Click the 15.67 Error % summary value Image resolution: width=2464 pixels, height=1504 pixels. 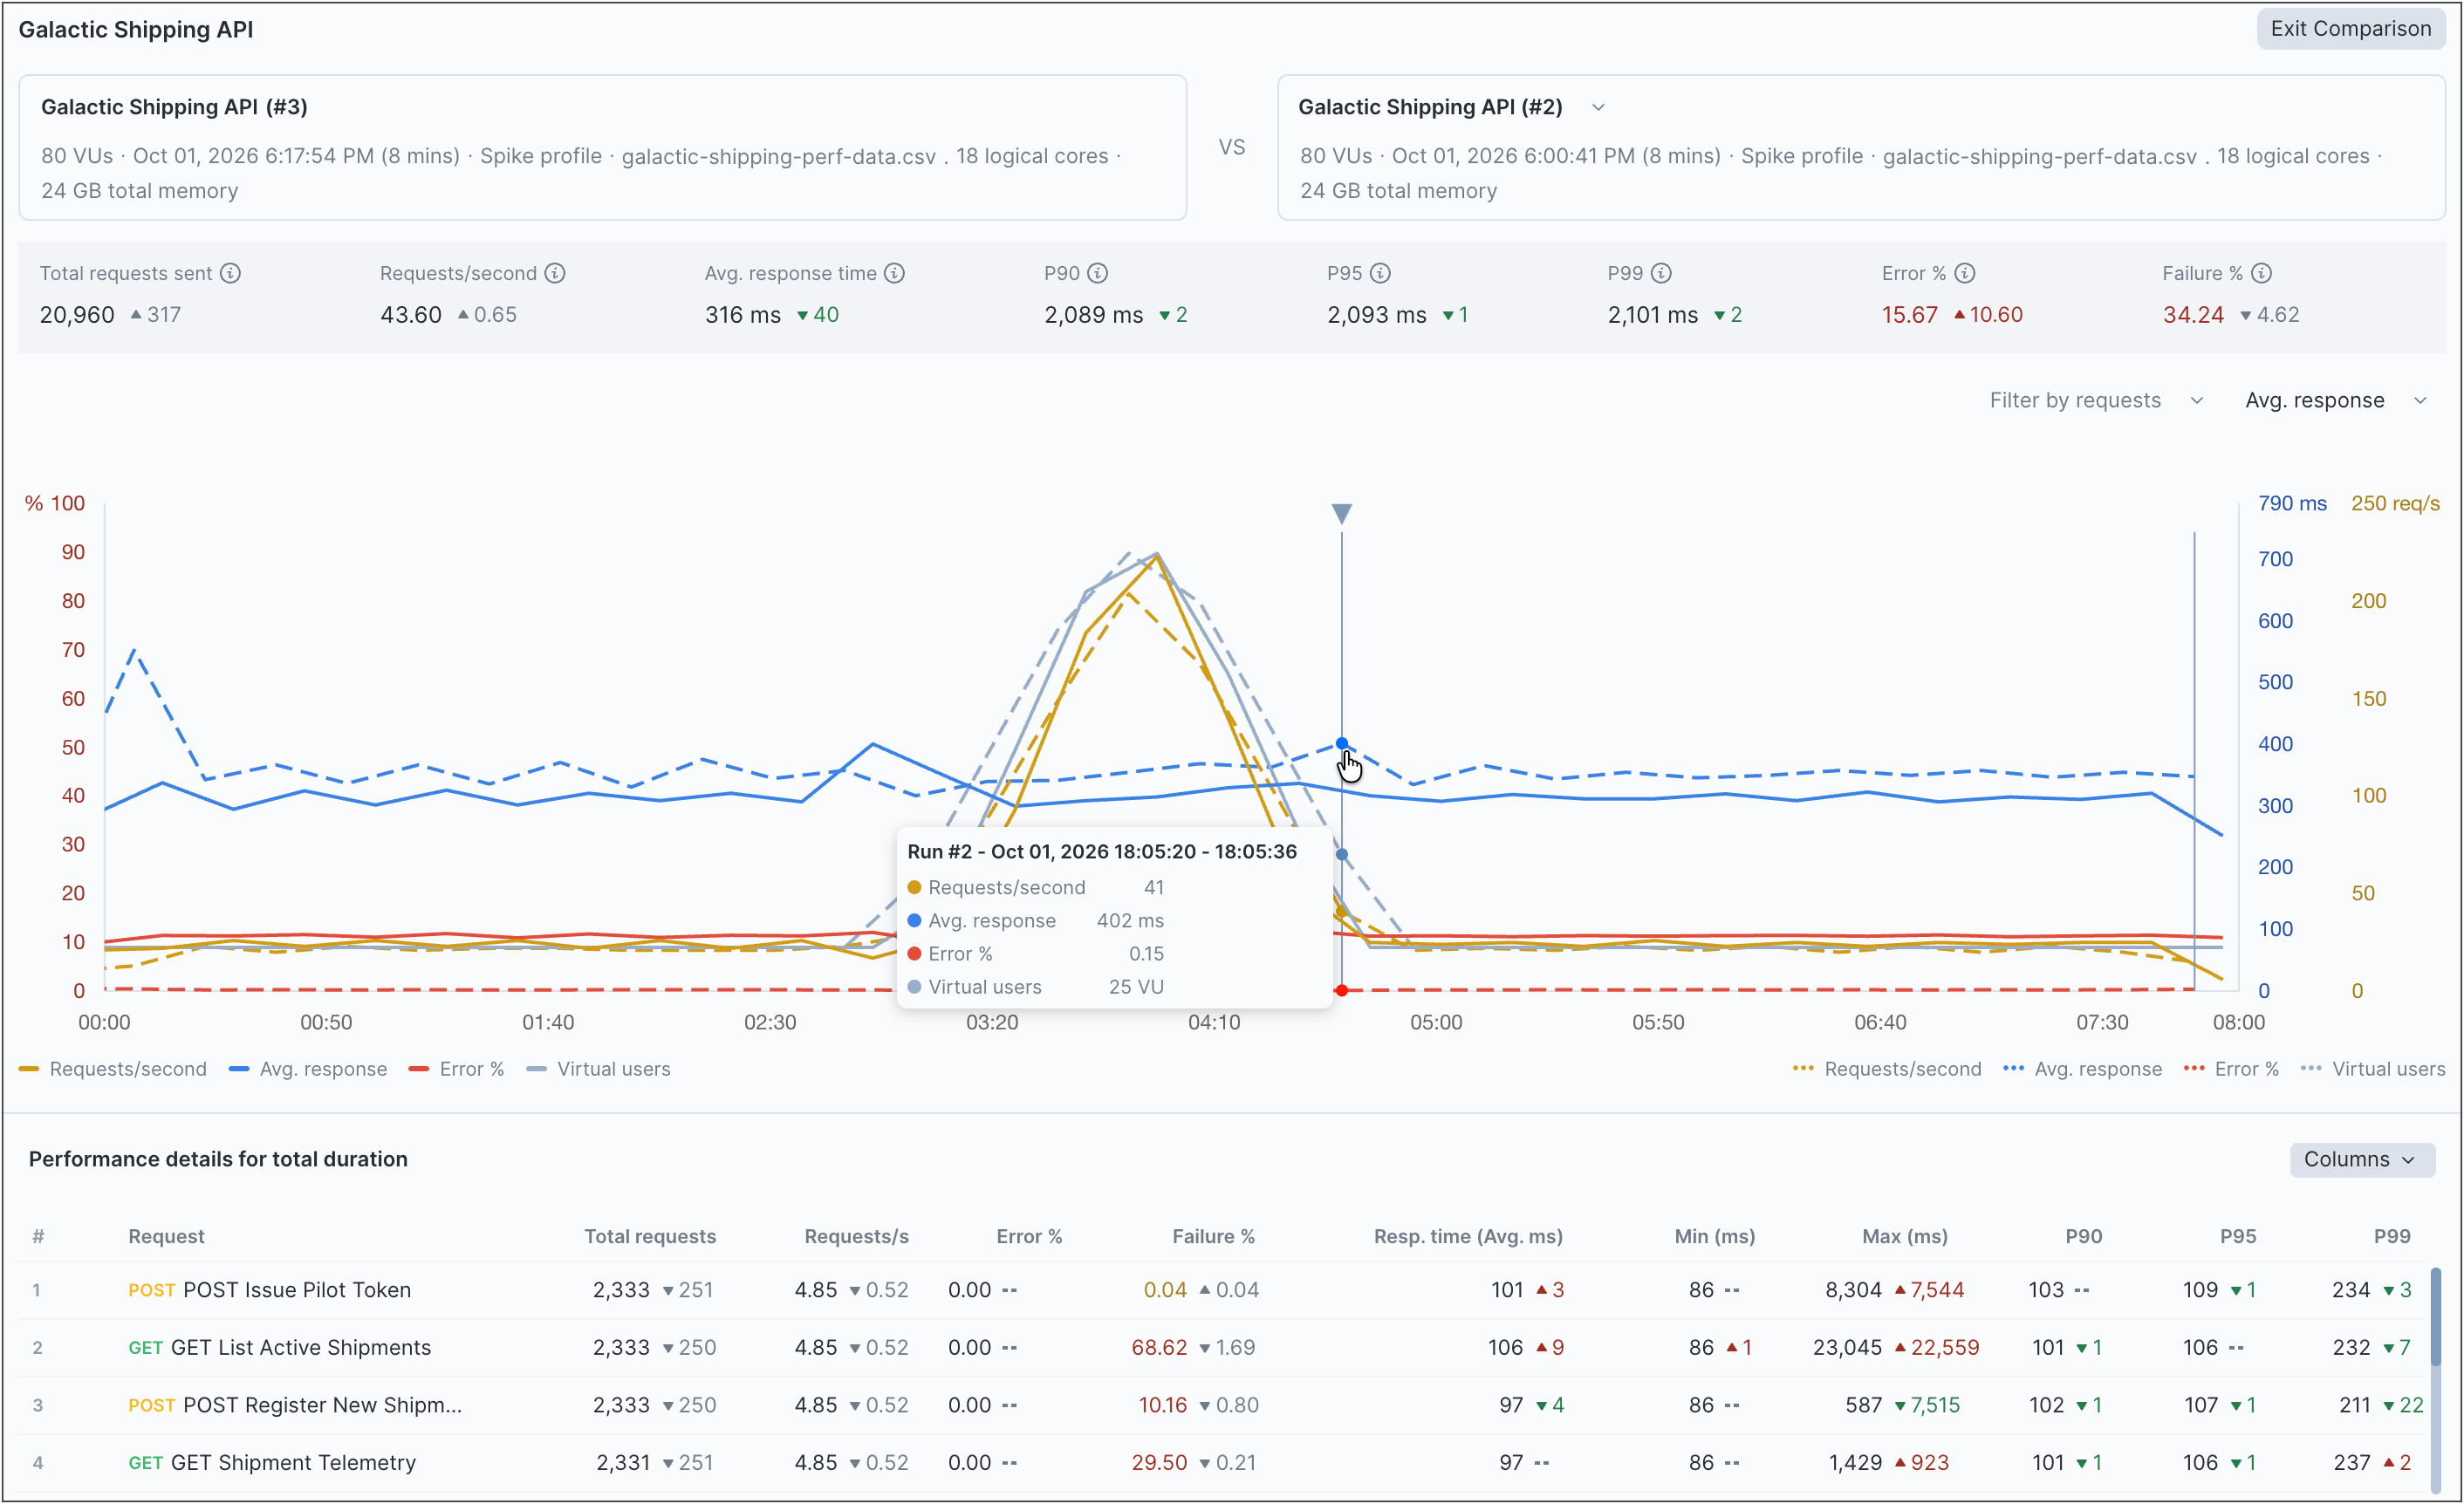coord(1909,315)
